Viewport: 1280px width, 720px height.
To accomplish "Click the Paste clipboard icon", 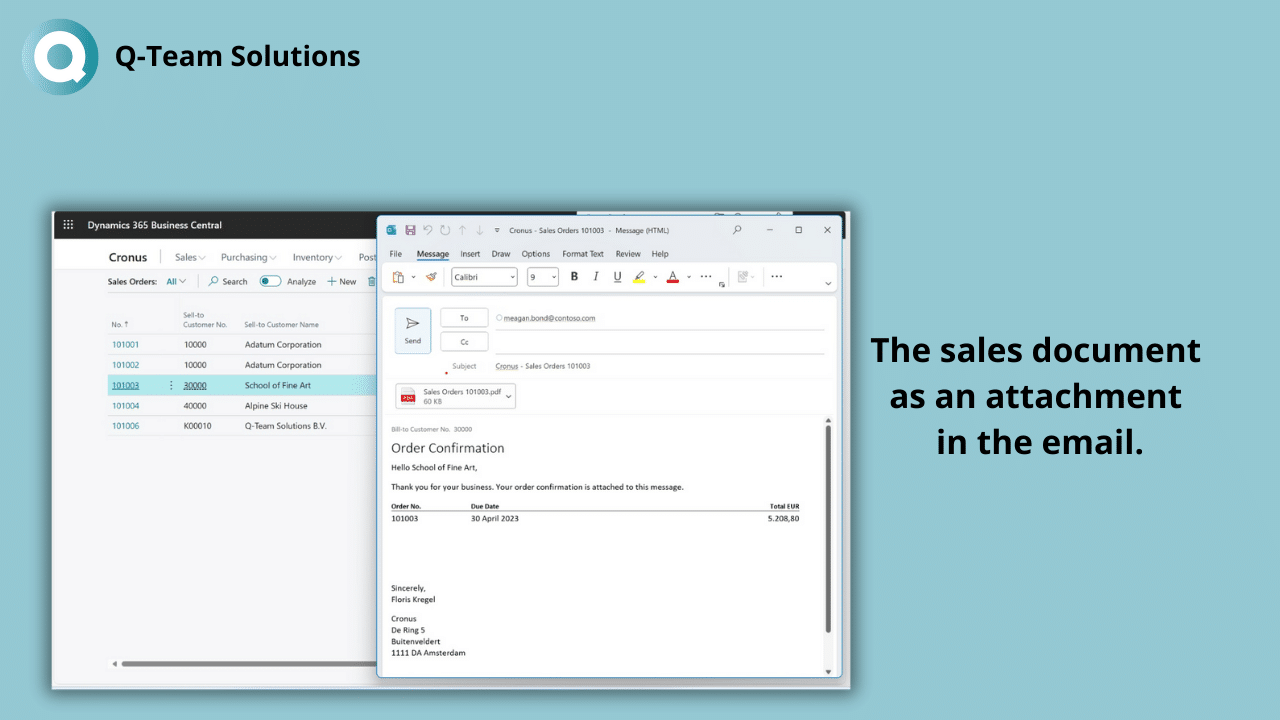I will (x=398, y=277).
